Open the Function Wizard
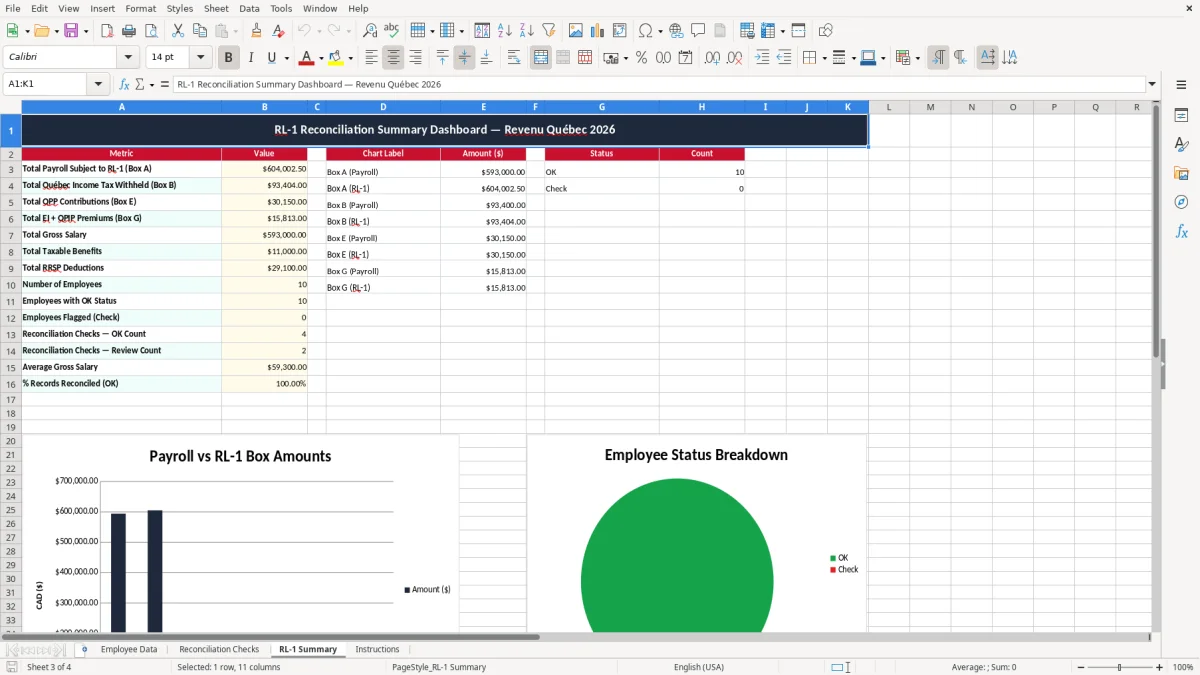 [124, 84]
